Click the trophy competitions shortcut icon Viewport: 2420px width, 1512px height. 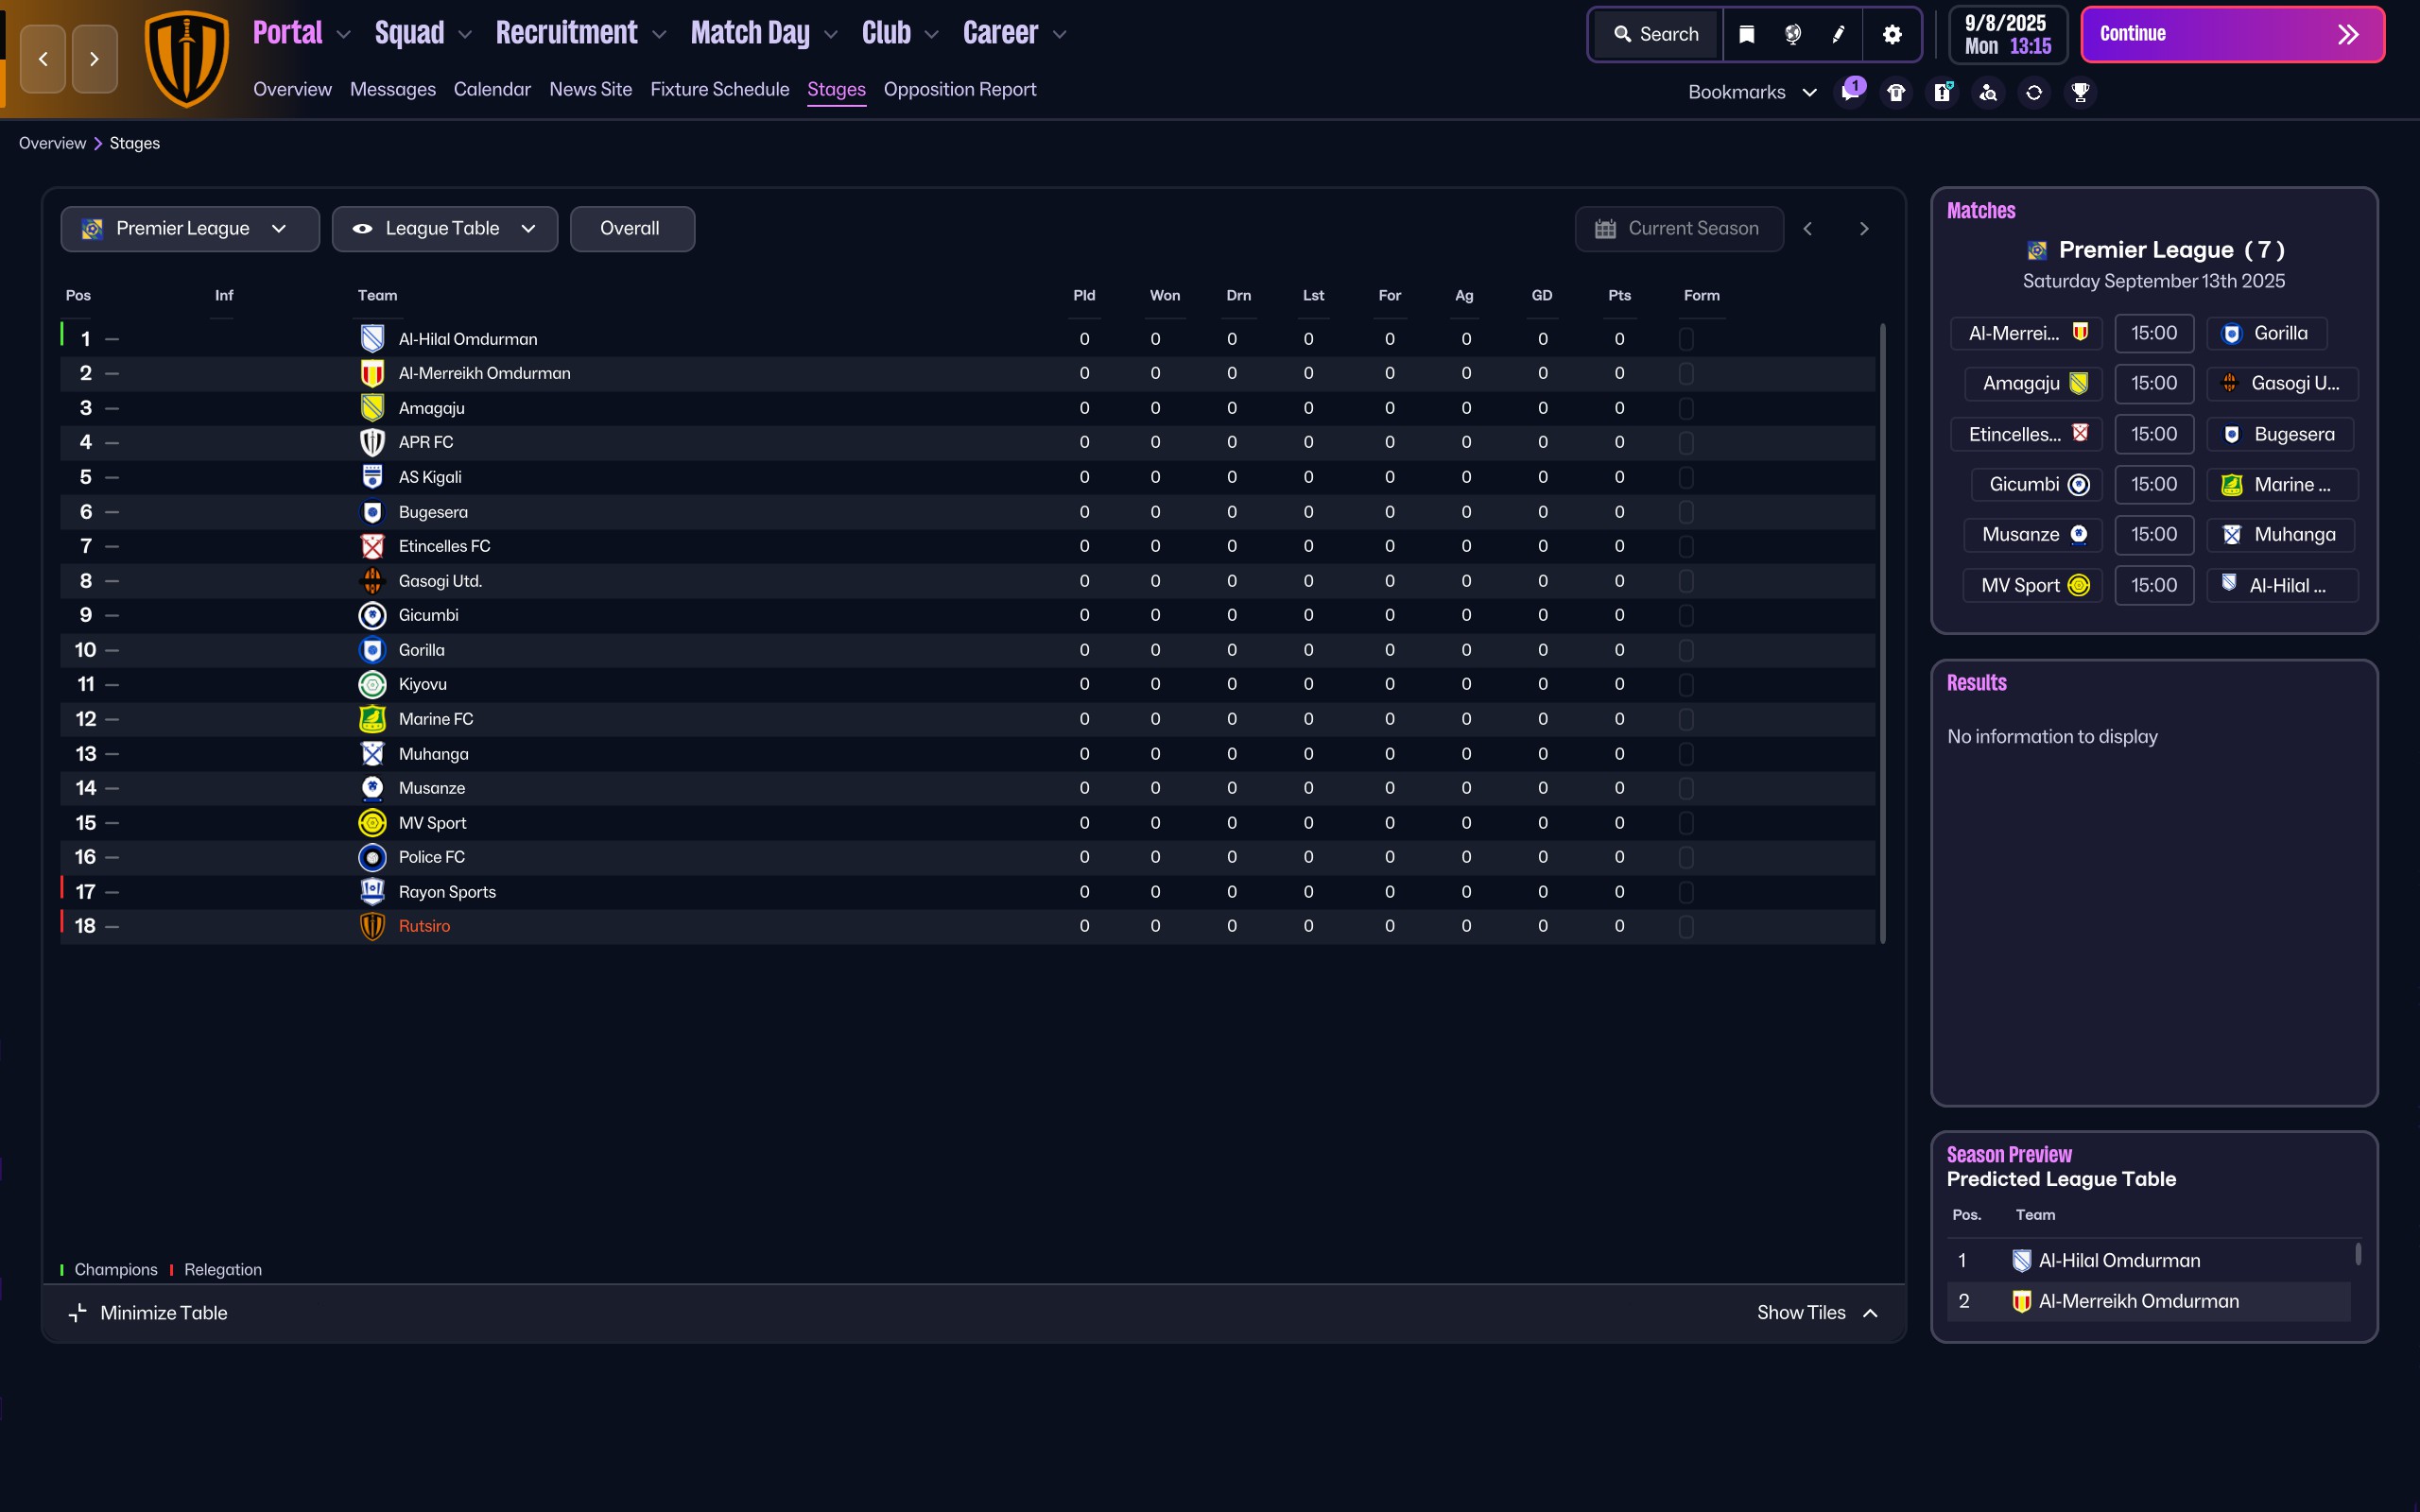(2080, 92)
